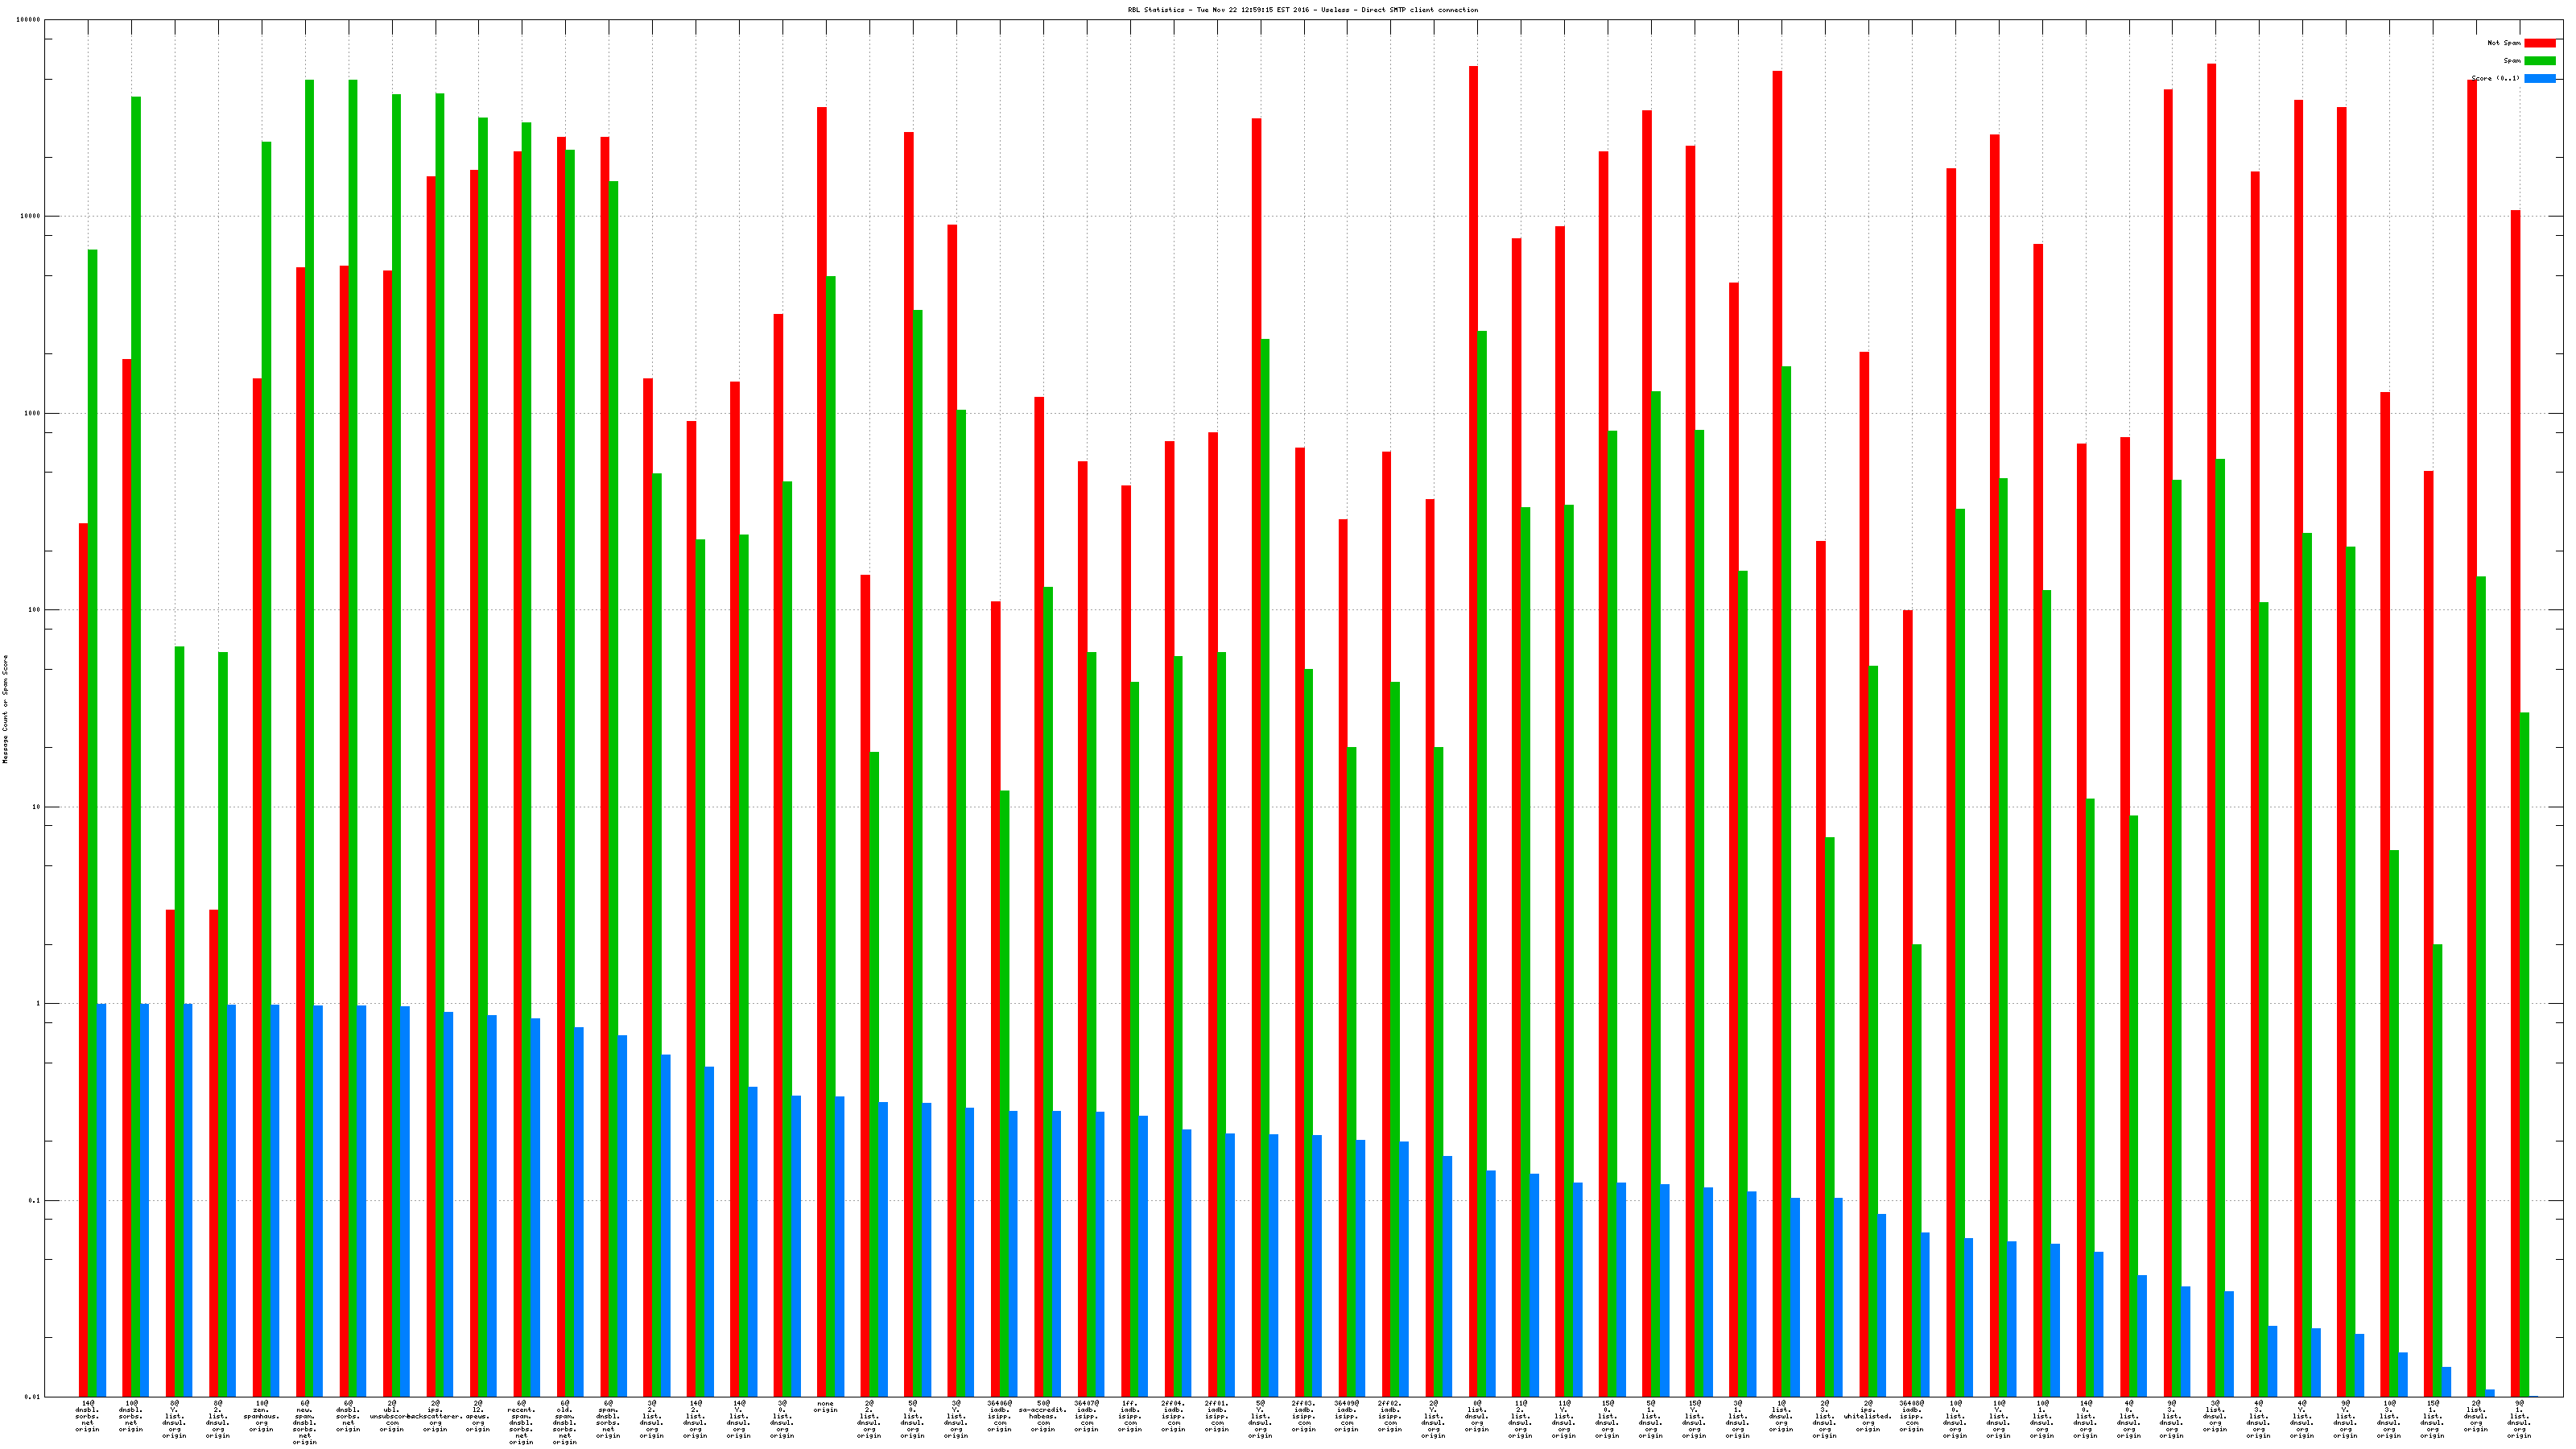Screen dimensions: 2576x1449
Task: Click the 0.01 y-axis tick label
Action: coord(32,1397)
